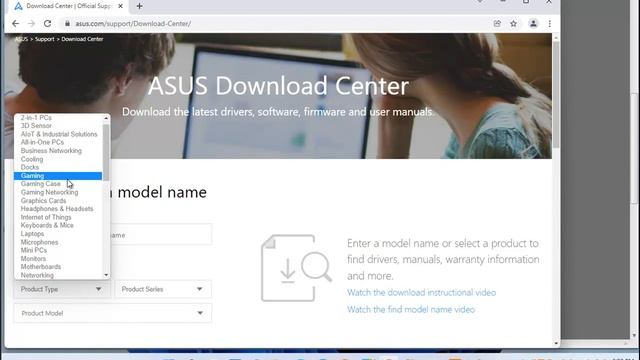Select 2-in-1 PCs from the list
The height and width of the screenshot is (360, 640).
pos(58,118)
